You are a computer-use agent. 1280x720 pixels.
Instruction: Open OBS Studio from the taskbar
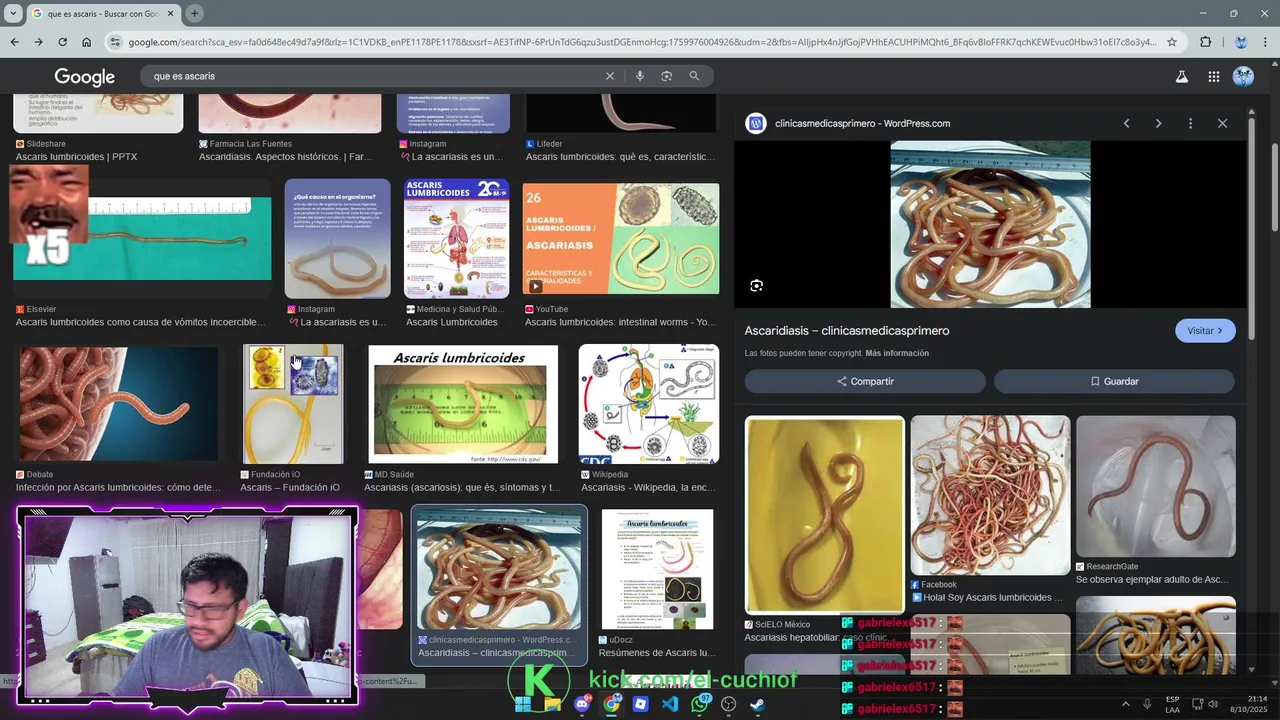click(729, 704)
